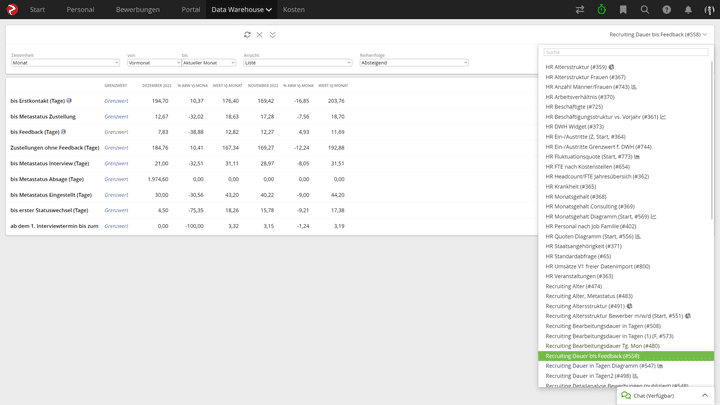The height and width of the screenshot is (405, 720).
Task: Open the Personal menu
Action: coord(80,9)
